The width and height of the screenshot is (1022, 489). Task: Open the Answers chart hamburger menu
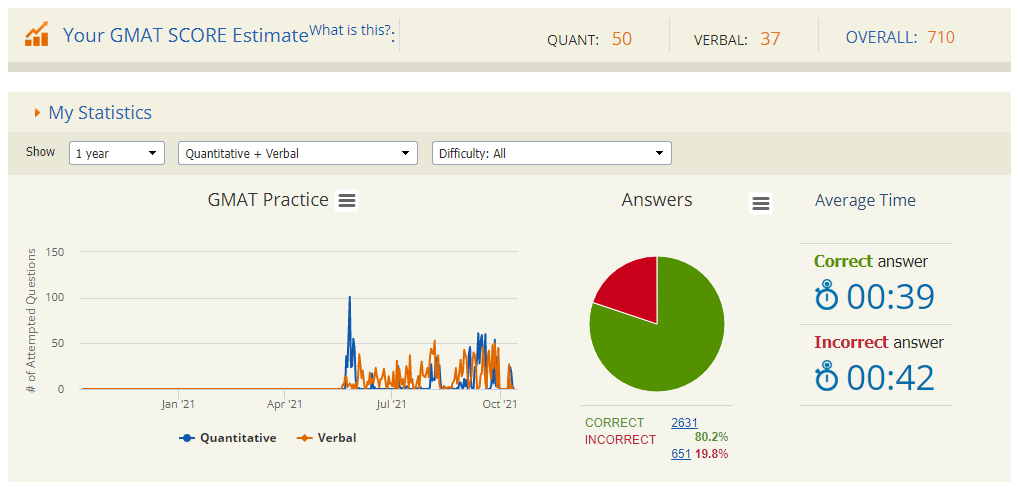pyautogui.click(x=760, y=204)
